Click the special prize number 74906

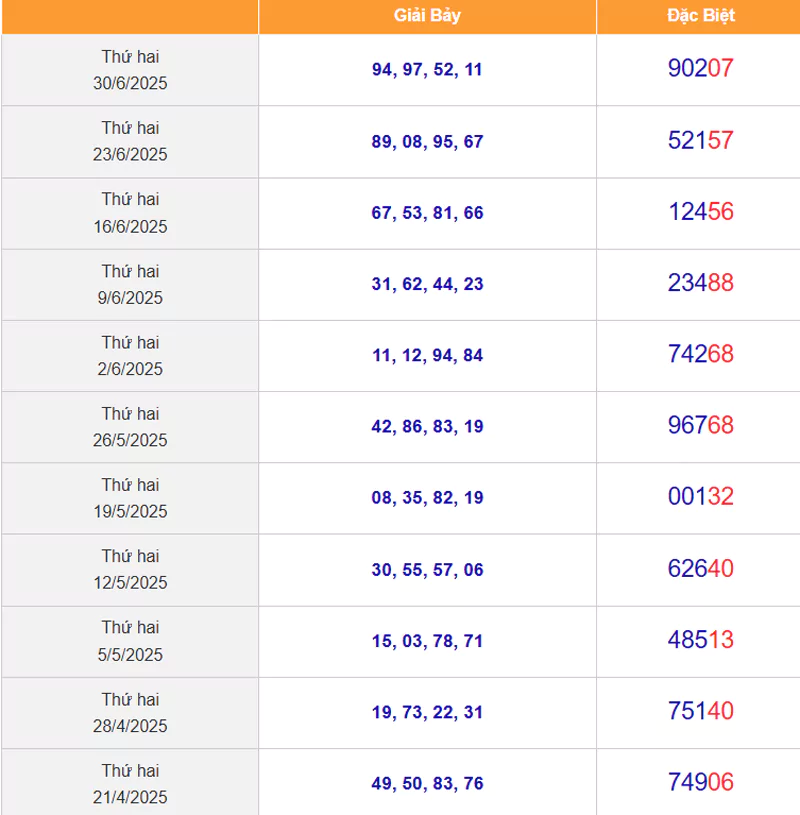click(700, 782)
